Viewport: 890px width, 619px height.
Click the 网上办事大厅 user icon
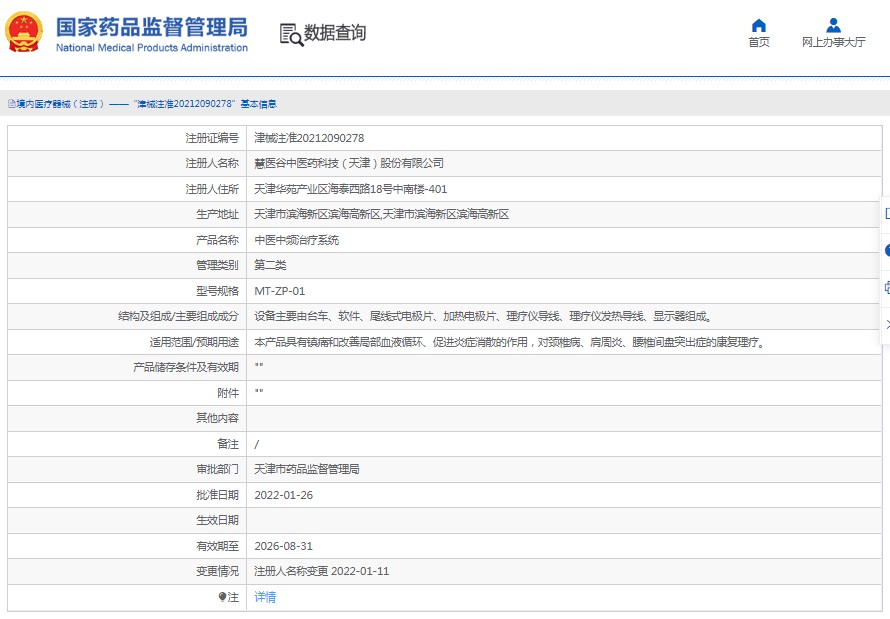(833, 26)
